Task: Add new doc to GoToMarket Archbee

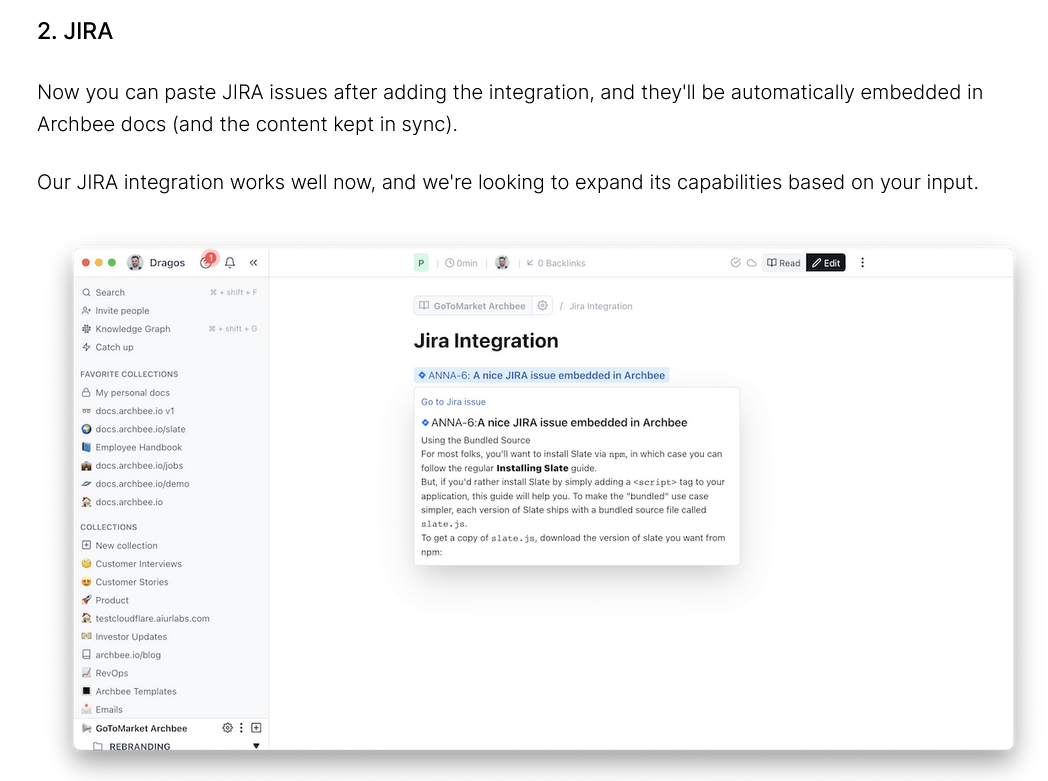Action: coord(256,728)
